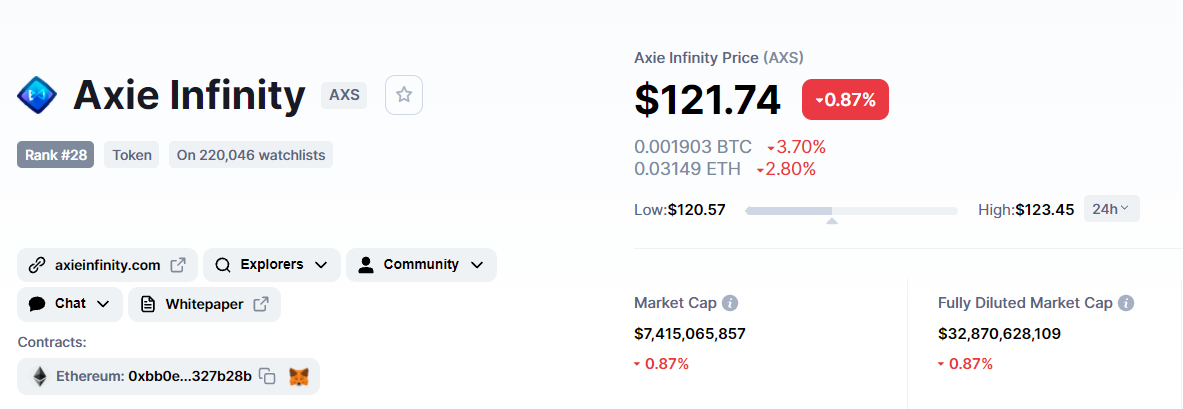Click the Whitepaper external link arrow

pyautogui.click(x=261, y=304)
